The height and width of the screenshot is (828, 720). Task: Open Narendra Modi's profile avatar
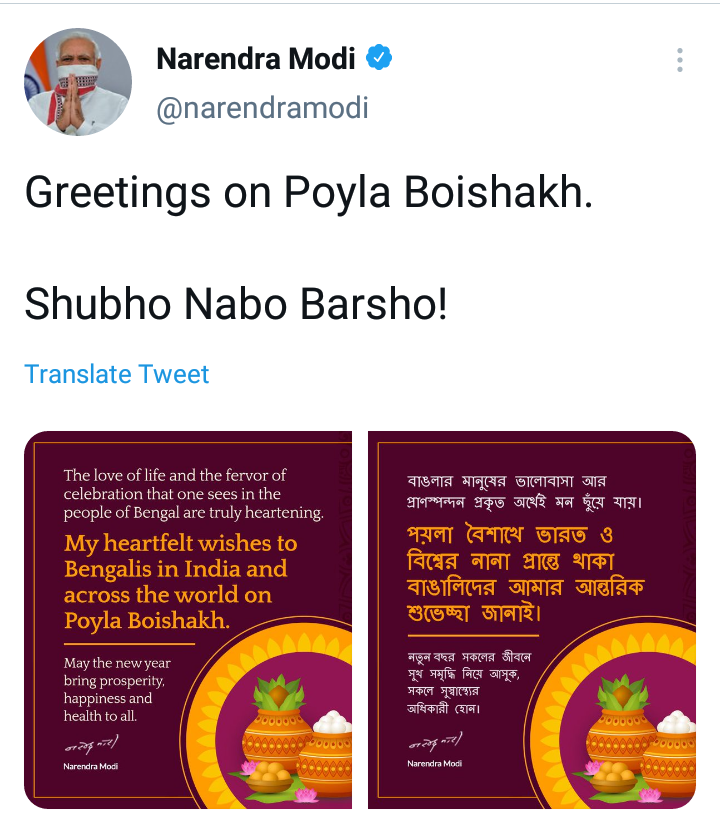click(78, 82)
